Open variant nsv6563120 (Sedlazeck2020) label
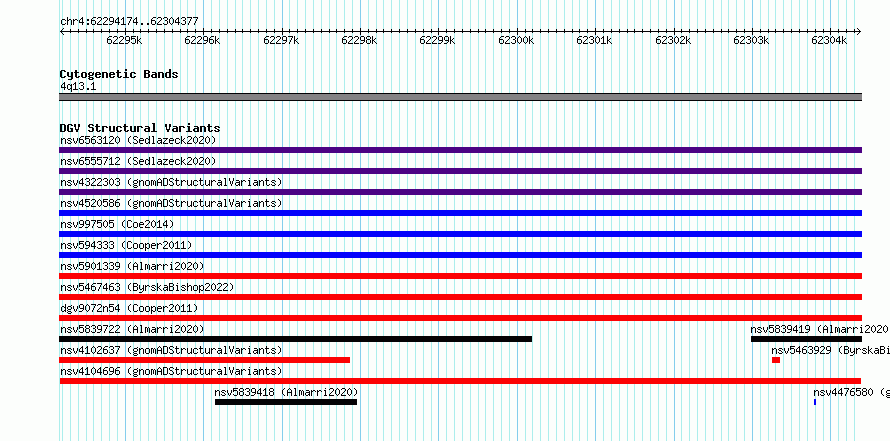 tap(138, 140)
